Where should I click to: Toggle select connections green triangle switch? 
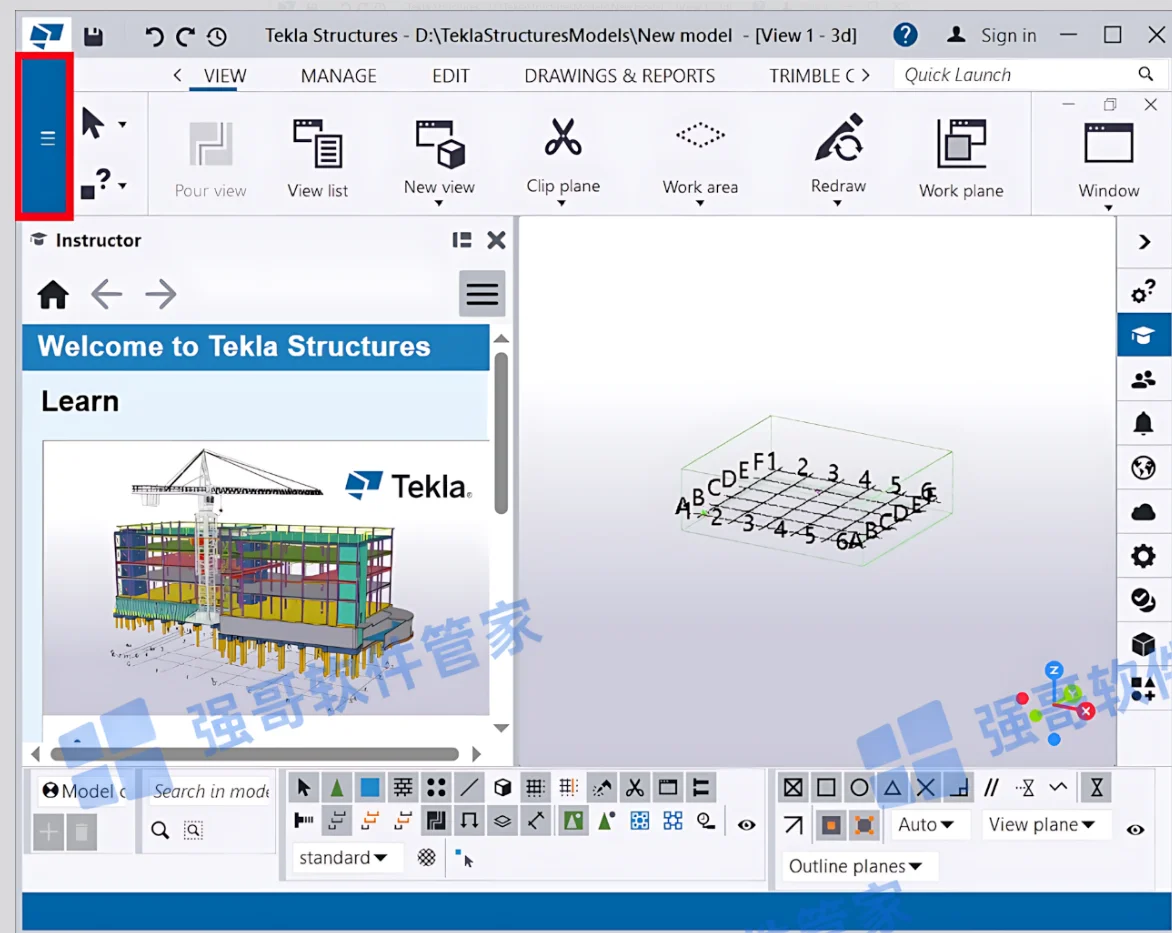point(337,787)
